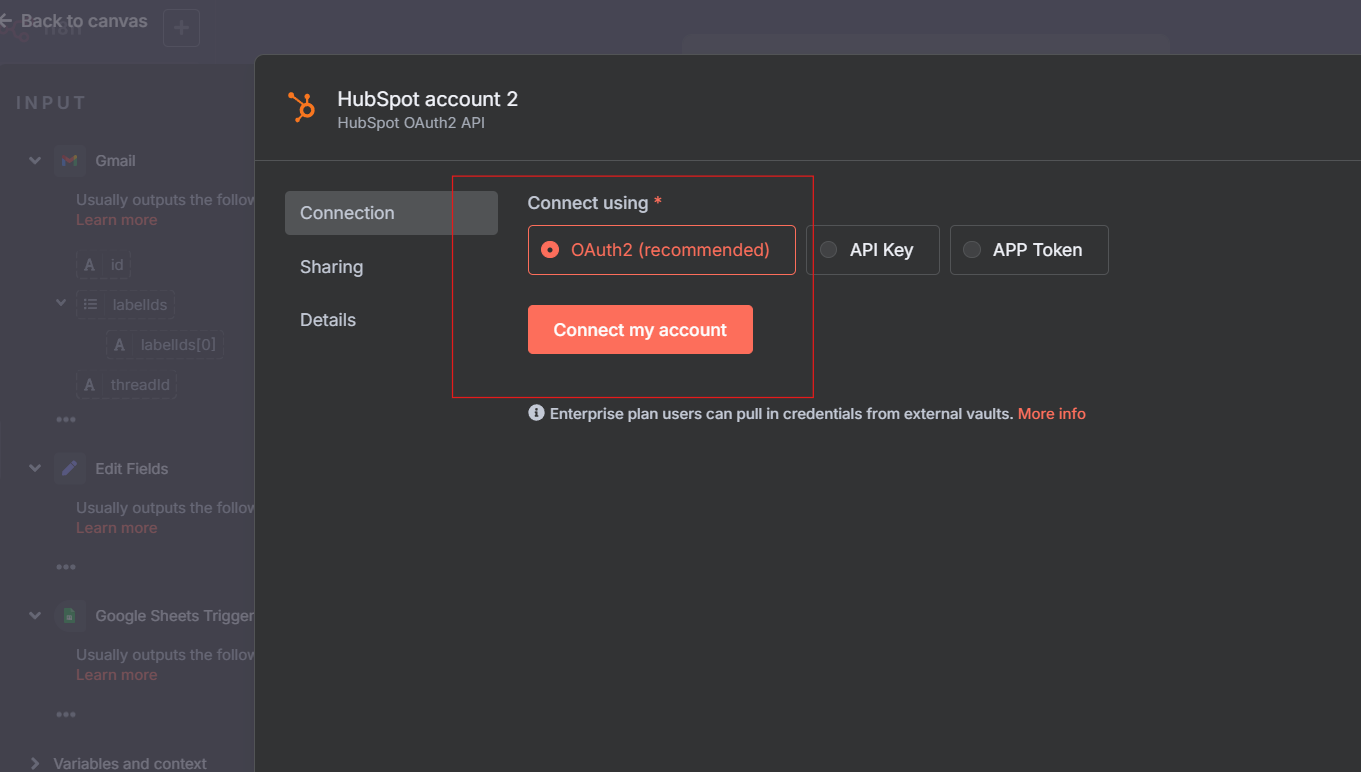The width and height of the screenshot is (1361, 772).
Task: Open the Connection tab
Action: point(391,213)
